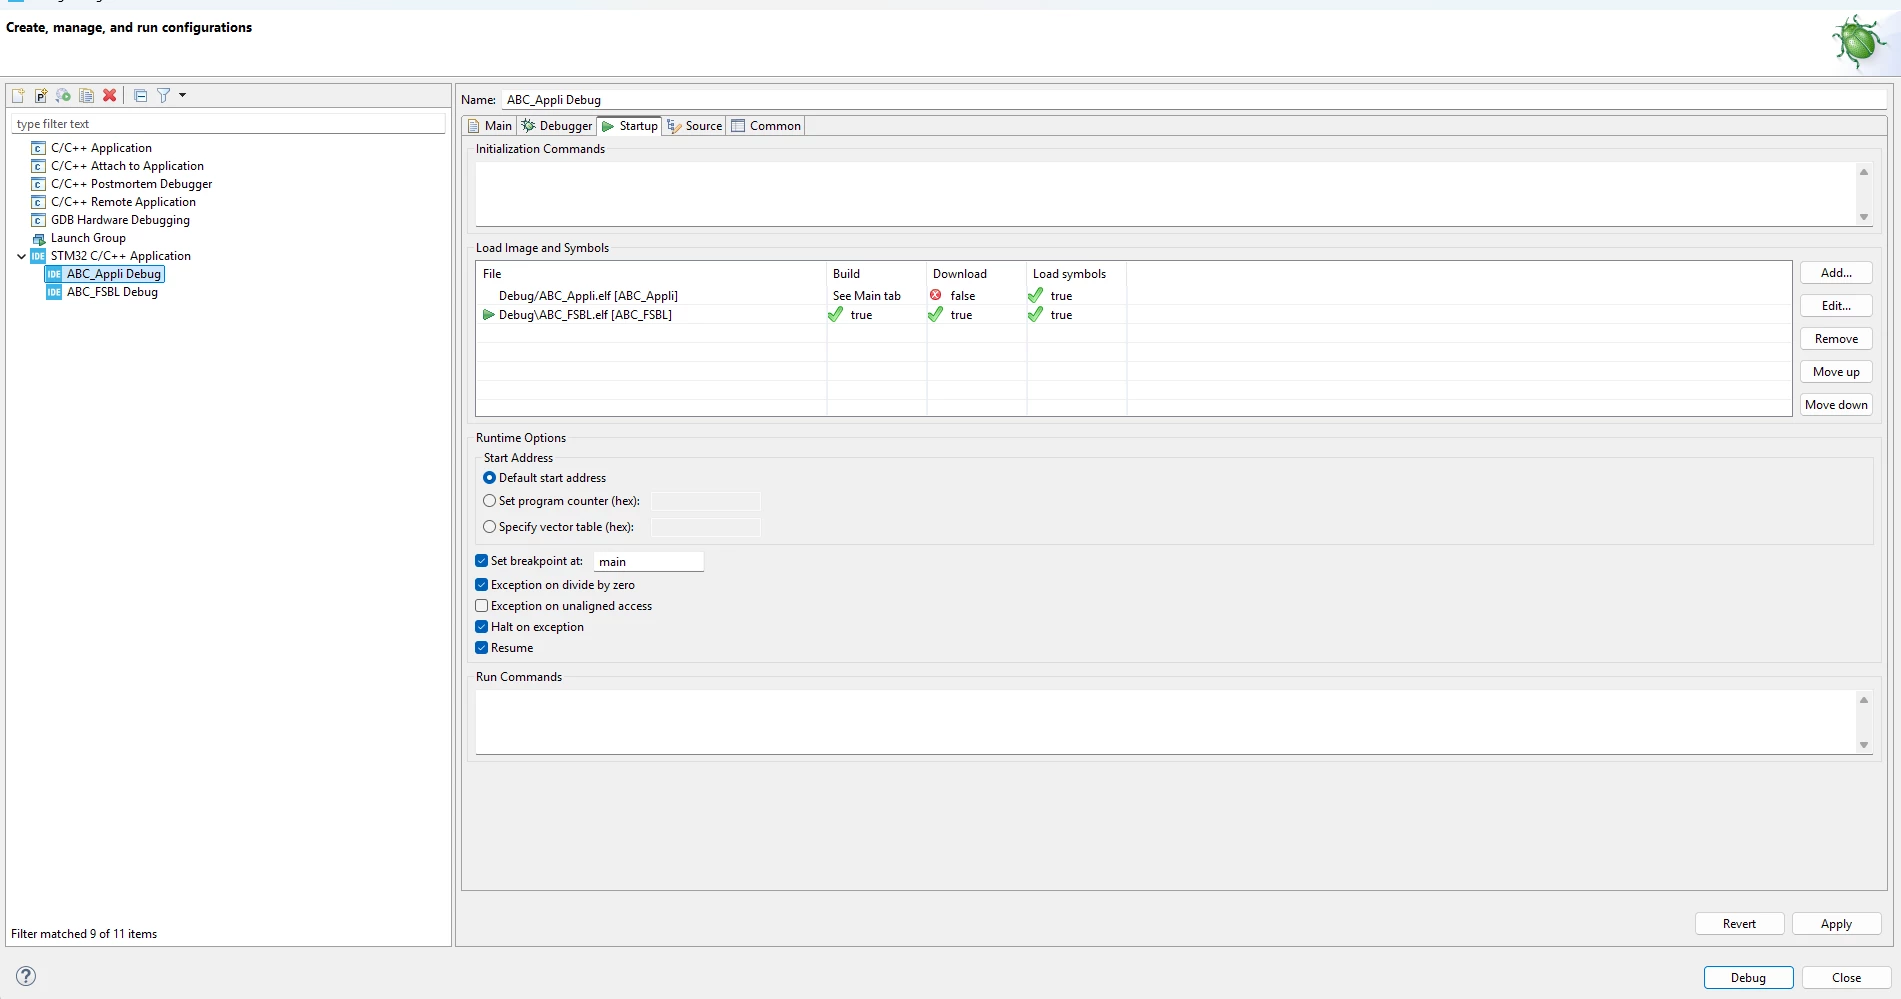Click the STM32 C/C++ Application IDE icon
Viewport: 1901px width, 999px height.
point(38,256)
